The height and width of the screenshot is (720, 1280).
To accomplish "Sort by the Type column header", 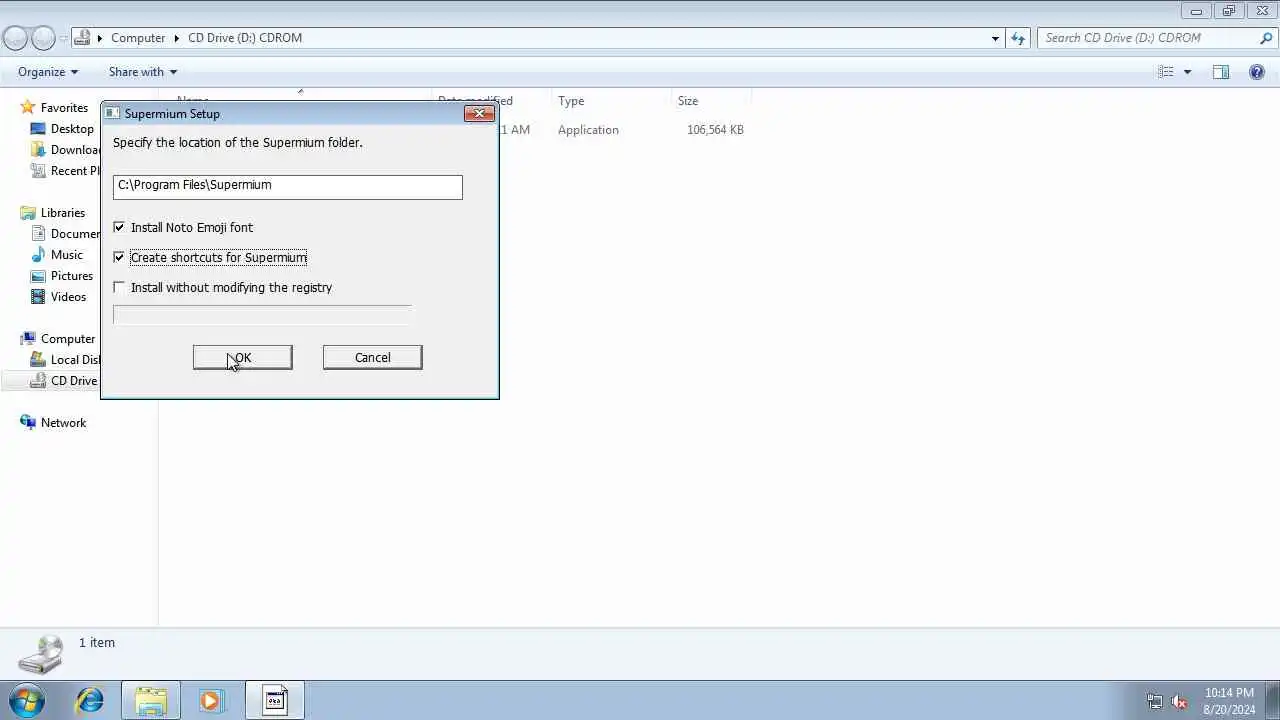I will pos(571,101).
